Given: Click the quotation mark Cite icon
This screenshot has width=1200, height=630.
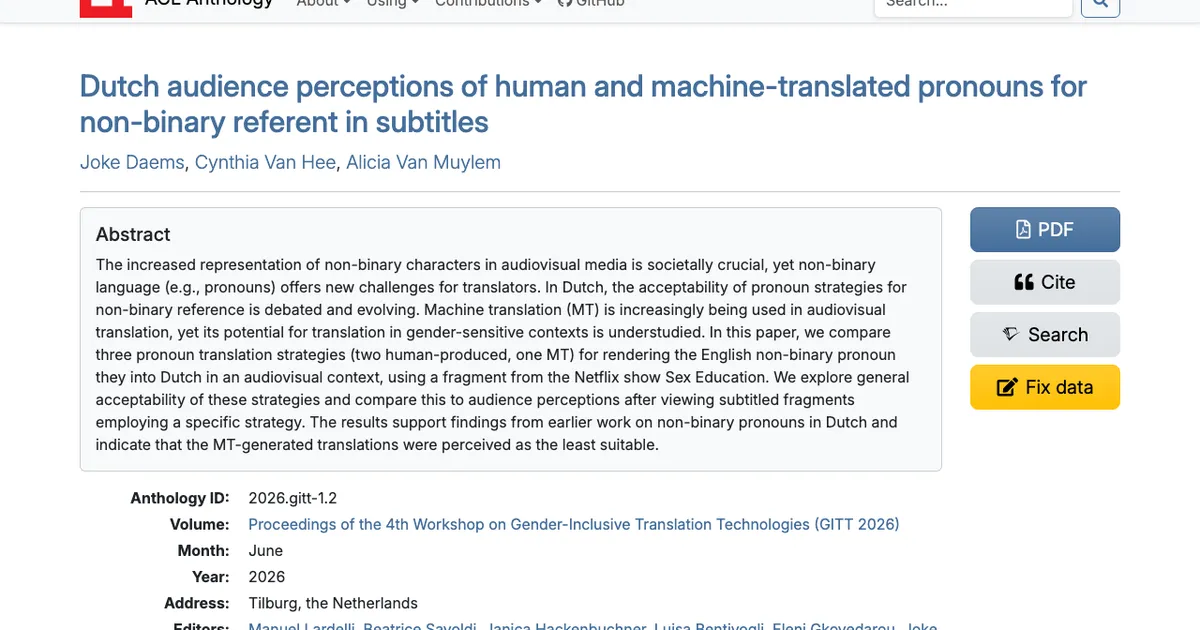Looking at the screenshot, I should pyautogui.click(x=1024, y=282).
